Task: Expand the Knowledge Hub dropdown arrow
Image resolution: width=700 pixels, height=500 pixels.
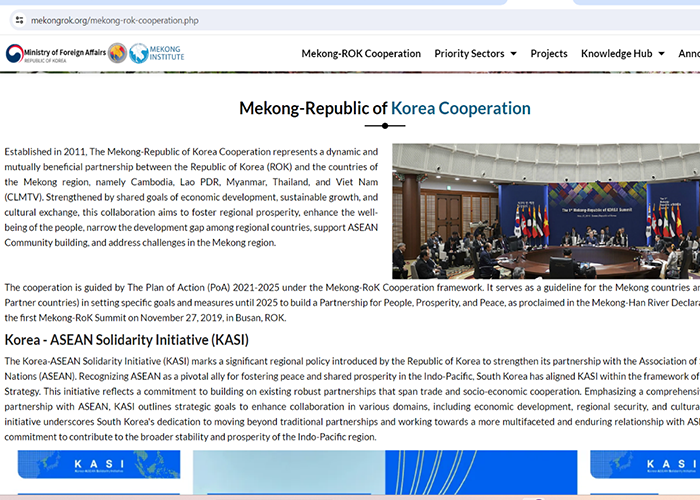Action: coord(661,54)
